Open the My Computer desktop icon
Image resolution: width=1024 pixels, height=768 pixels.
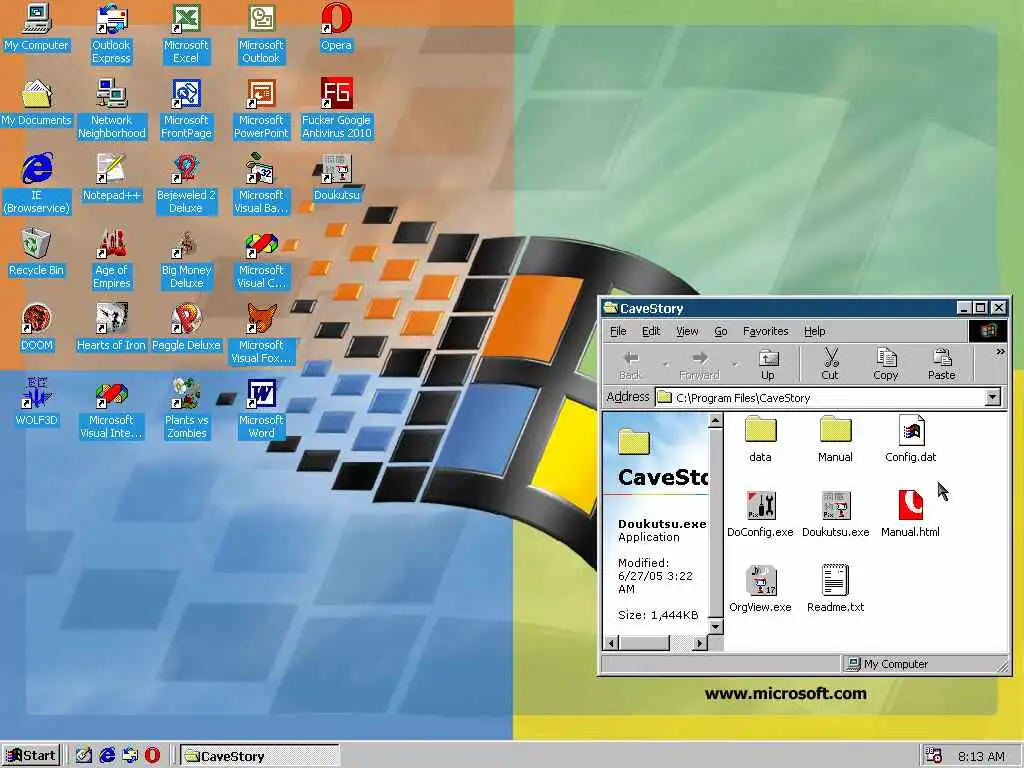point(37,27)
